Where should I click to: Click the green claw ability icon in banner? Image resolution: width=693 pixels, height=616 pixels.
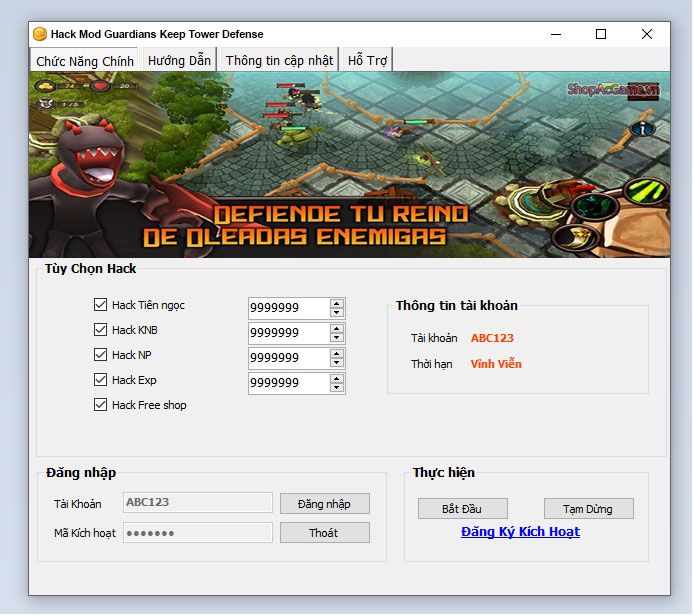(x=647, y=191)
